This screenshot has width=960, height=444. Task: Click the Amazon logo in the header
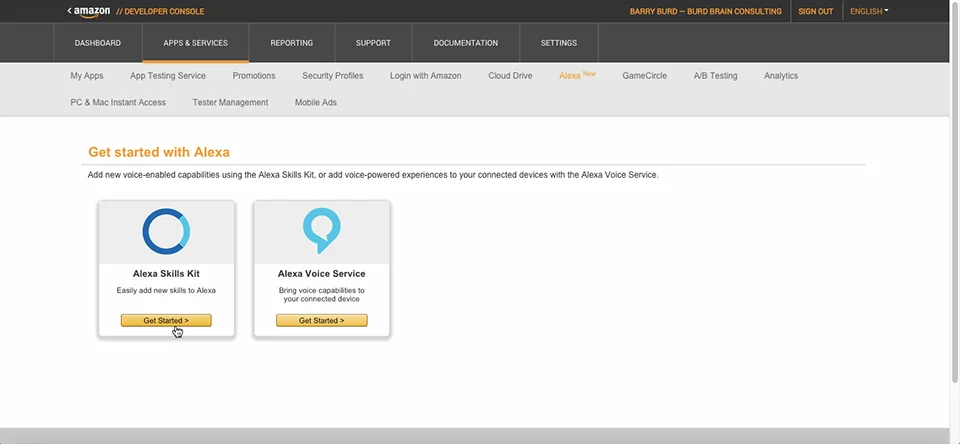(x=92, y=11)
